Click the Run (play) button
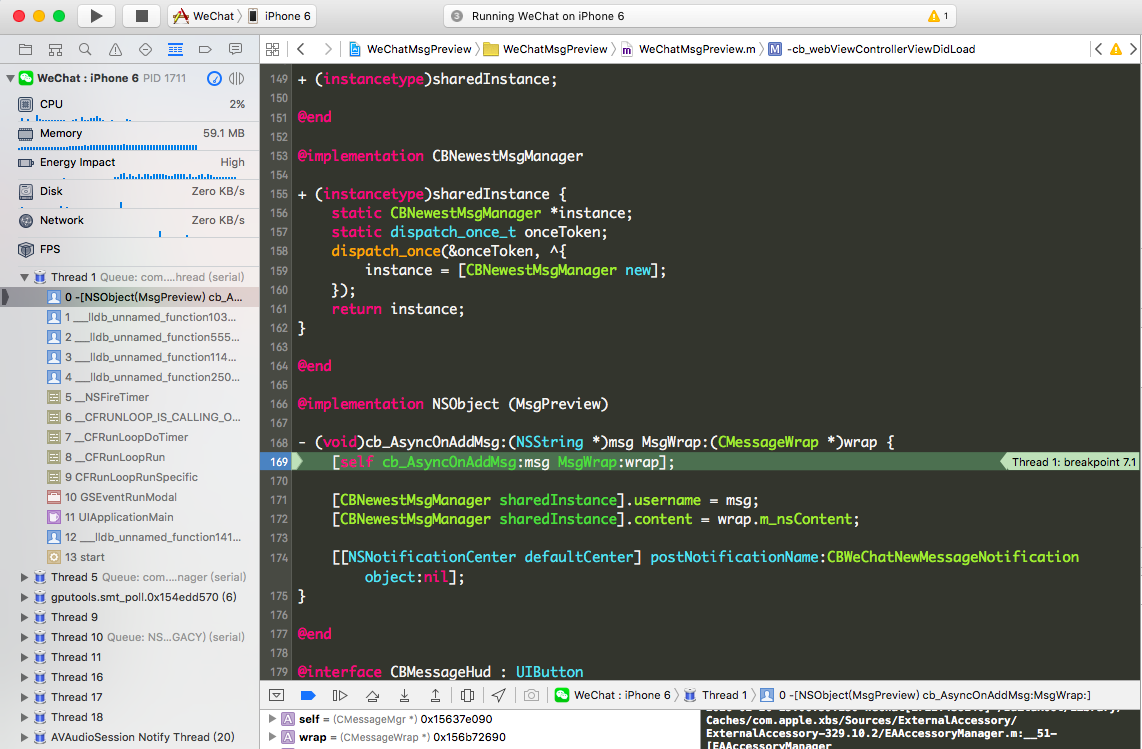Screen dimensions: 1142x749 [x=96, y=16]
